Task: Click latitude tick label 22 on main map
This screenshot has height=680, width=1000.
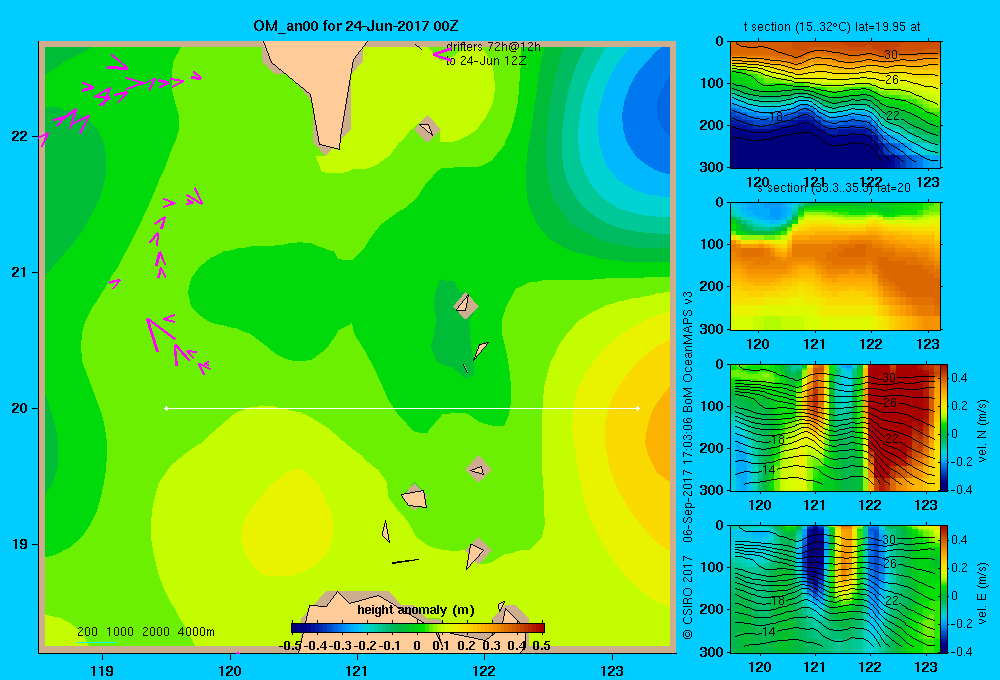Action: pos(20,136)
